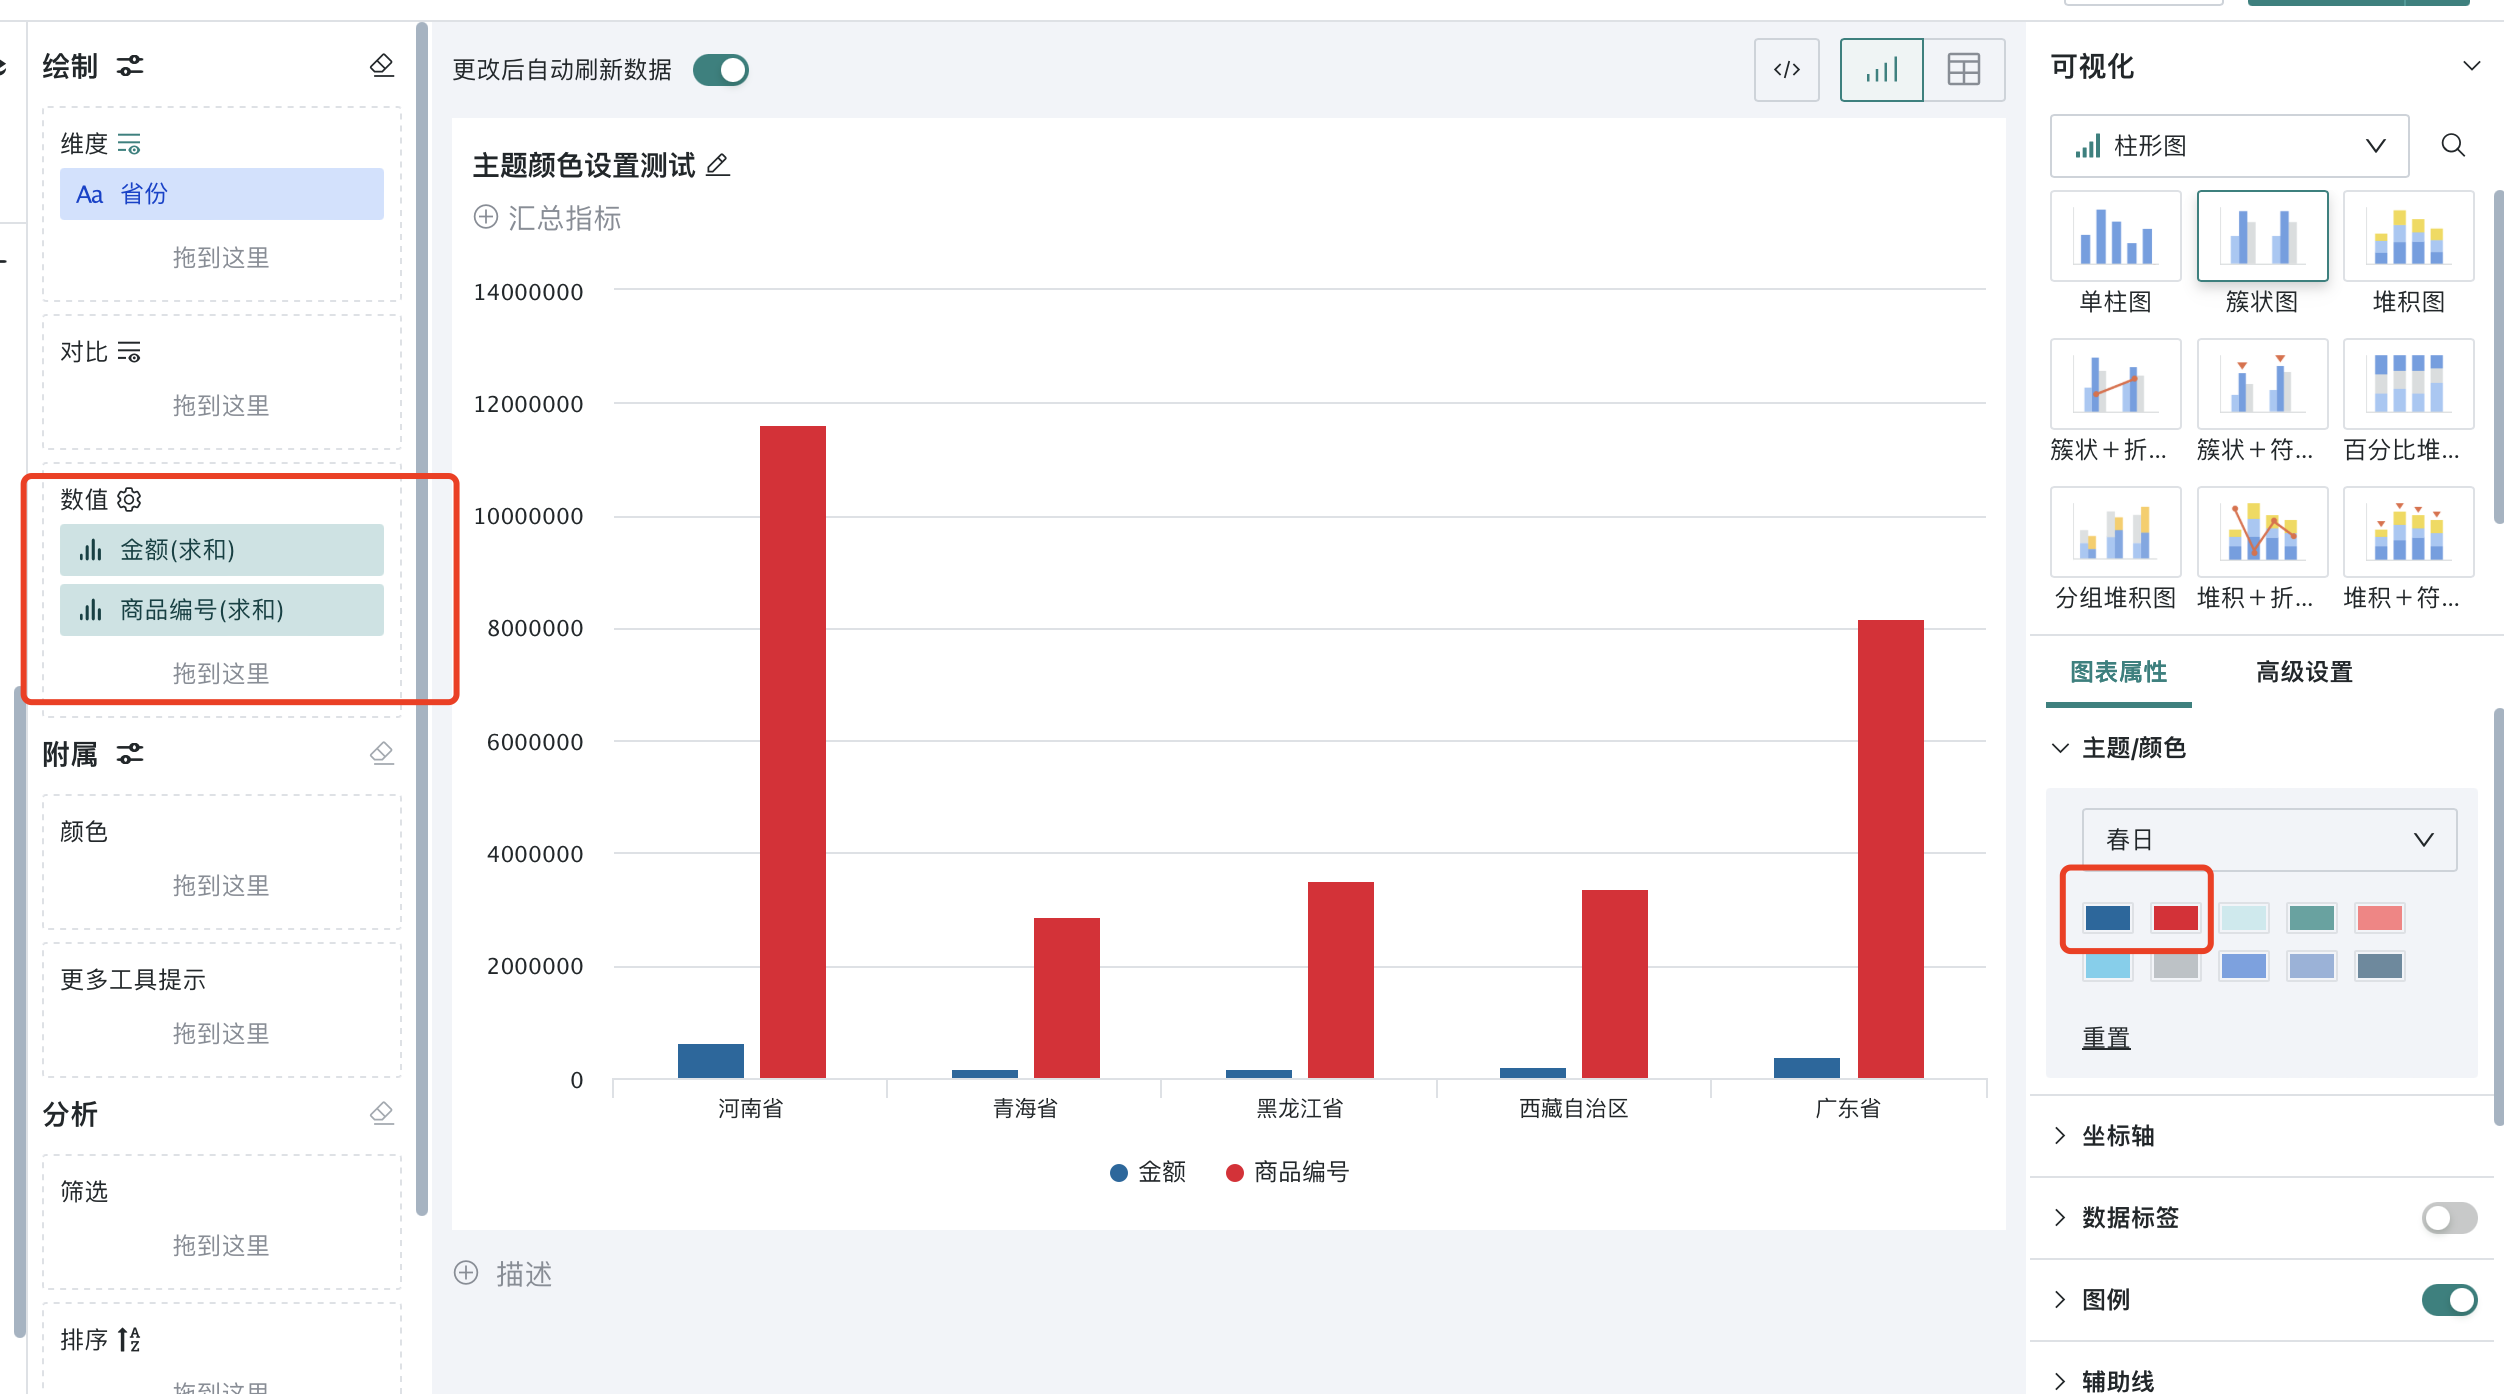Edit the chart title pencil icon

pos(718,165)
